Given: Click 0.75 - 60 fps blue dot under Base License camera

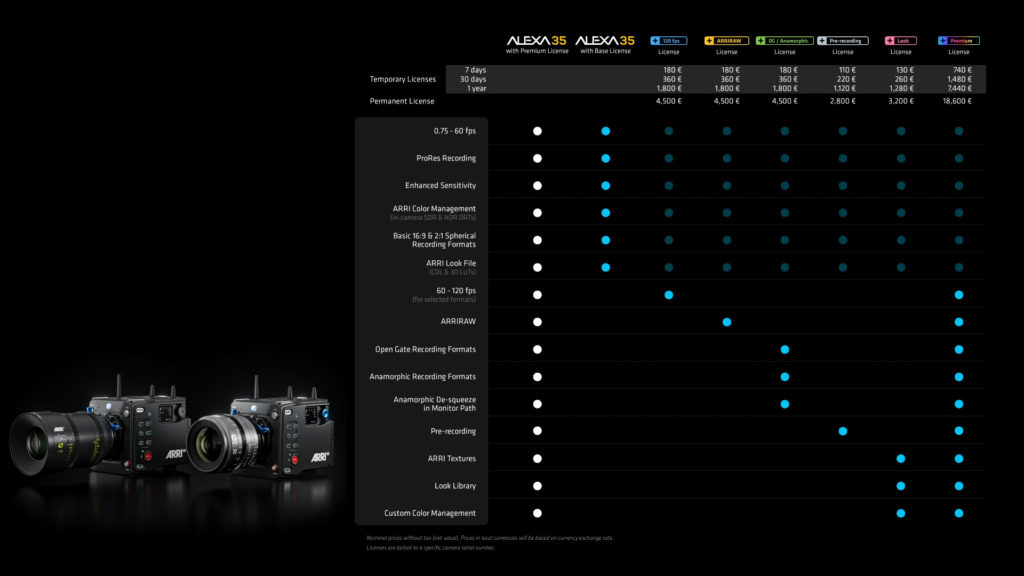Looking at the screenshot, I should click(x=606, y=131).
